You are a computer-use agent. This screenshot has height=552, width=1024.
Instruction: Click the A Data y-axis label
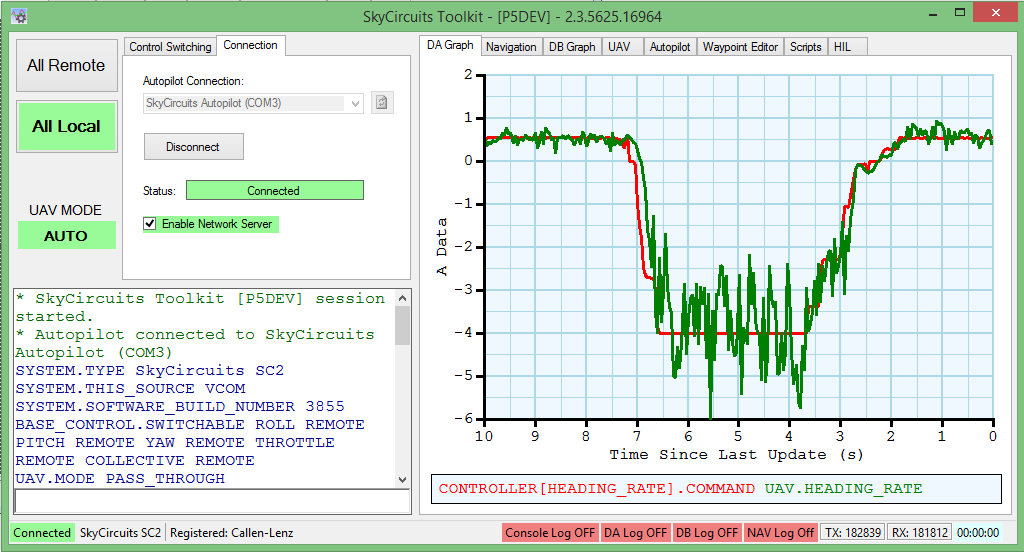[442, 246]
